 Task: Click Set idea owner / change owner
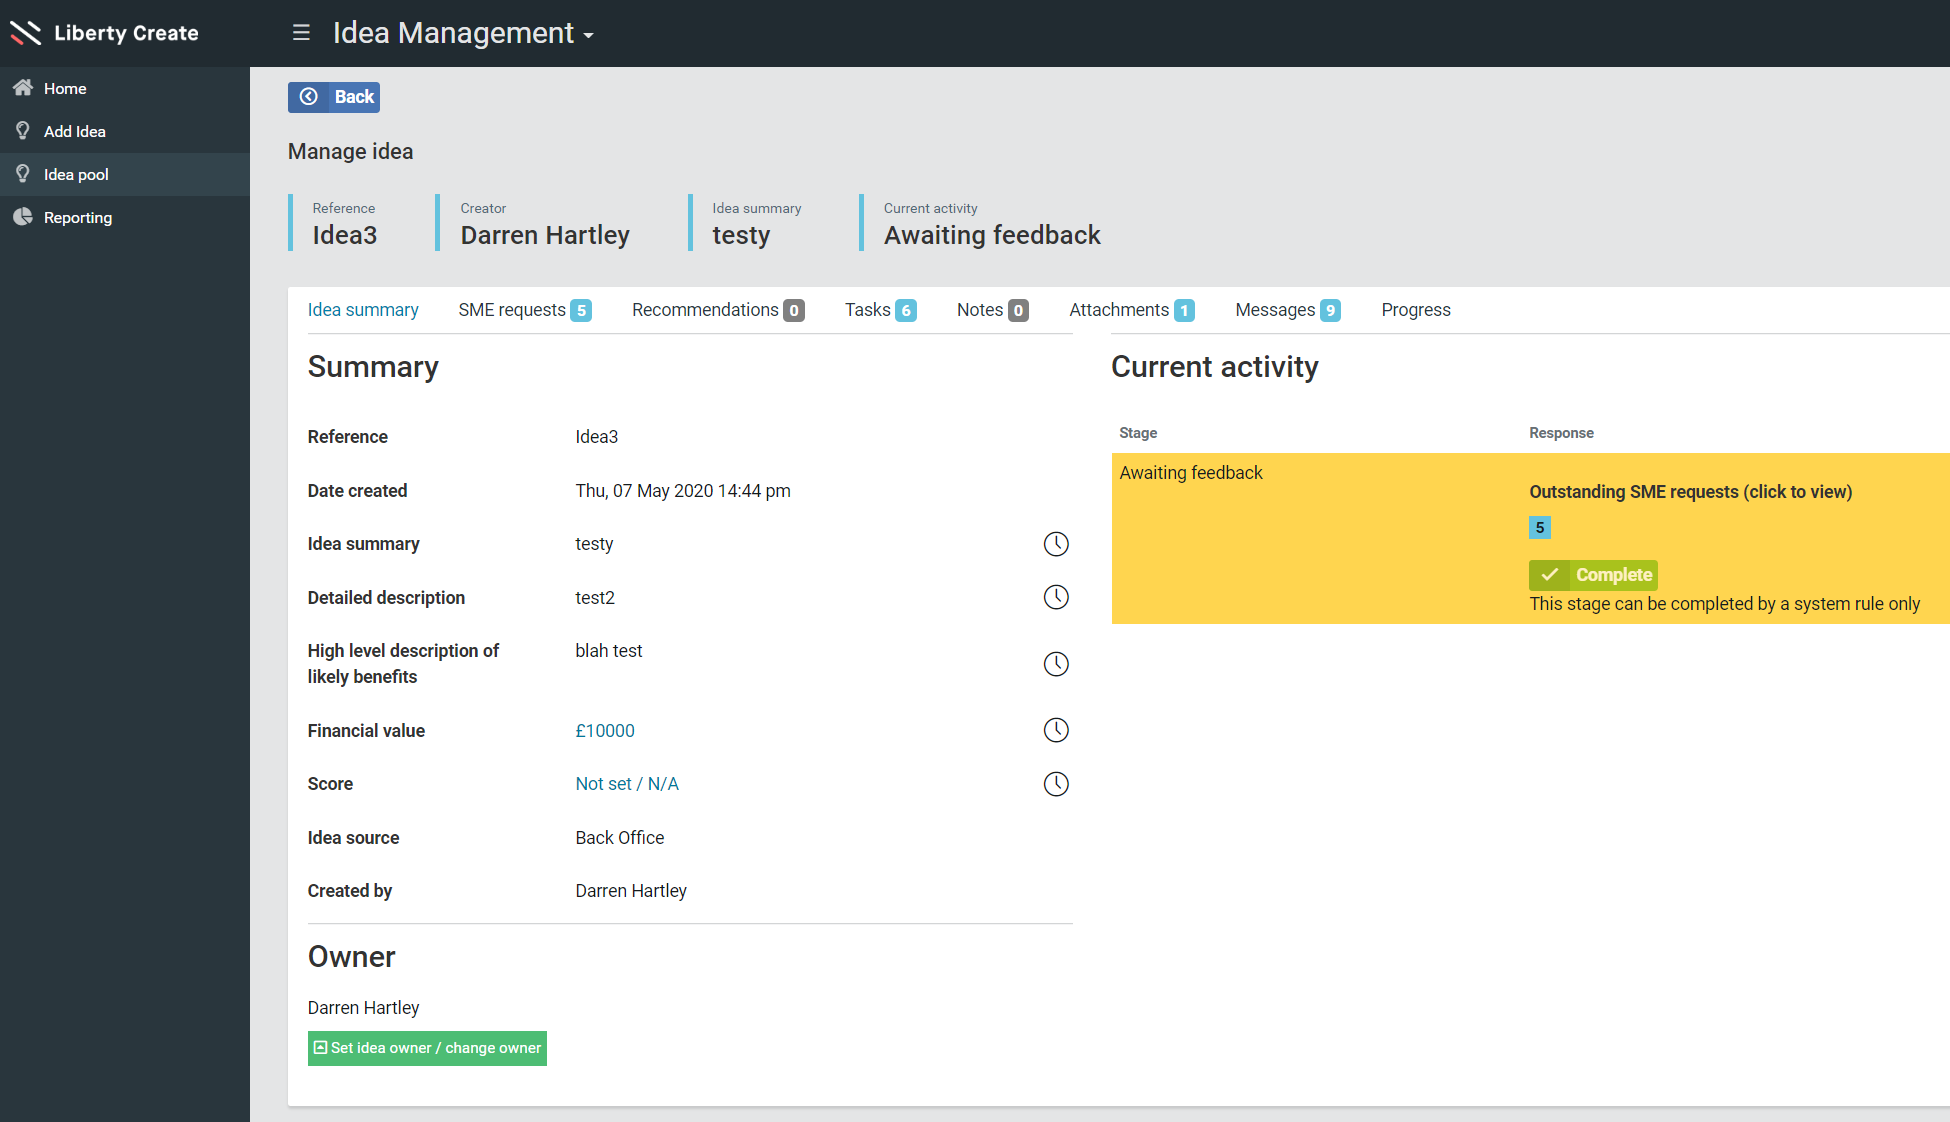pos(427,1048)
